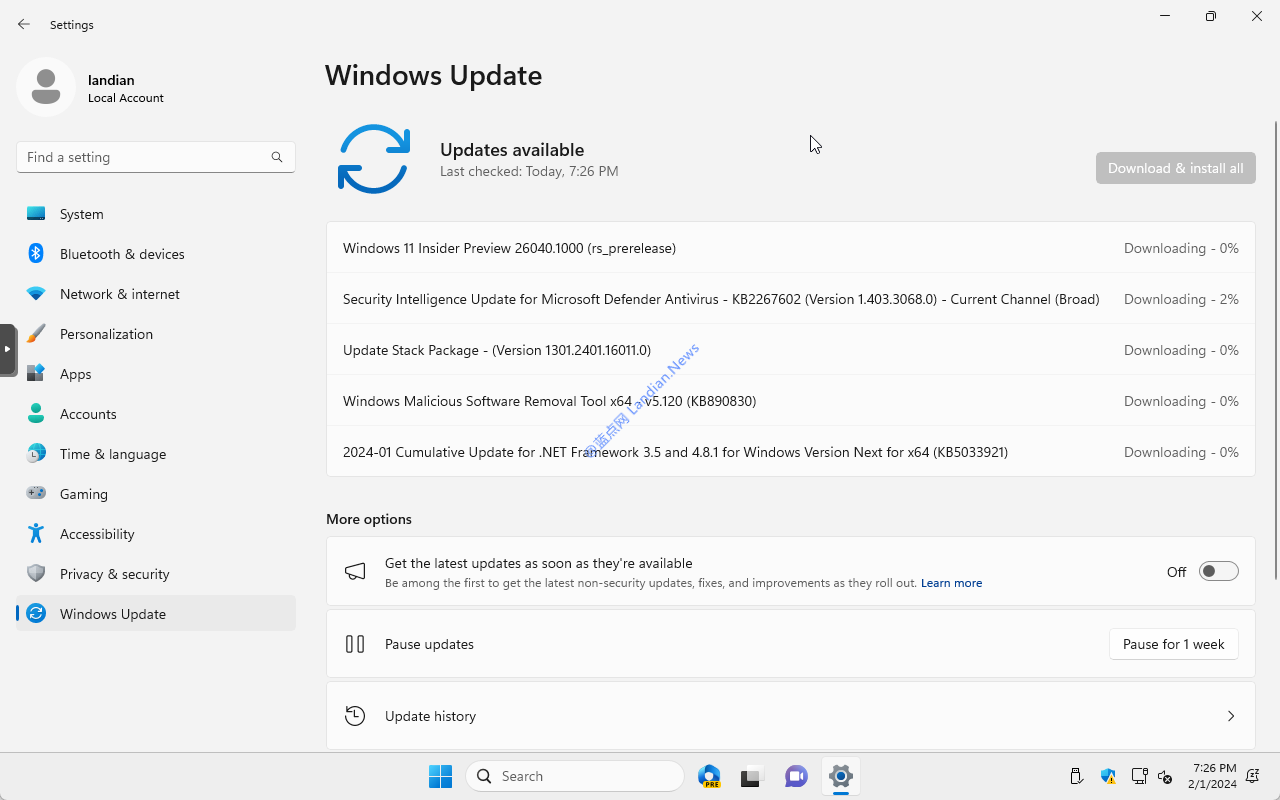The height and width of the screenshot is (800, 1280).
Task: Click the Windows Security shield tray icon
Action: tap(1108, 776)
